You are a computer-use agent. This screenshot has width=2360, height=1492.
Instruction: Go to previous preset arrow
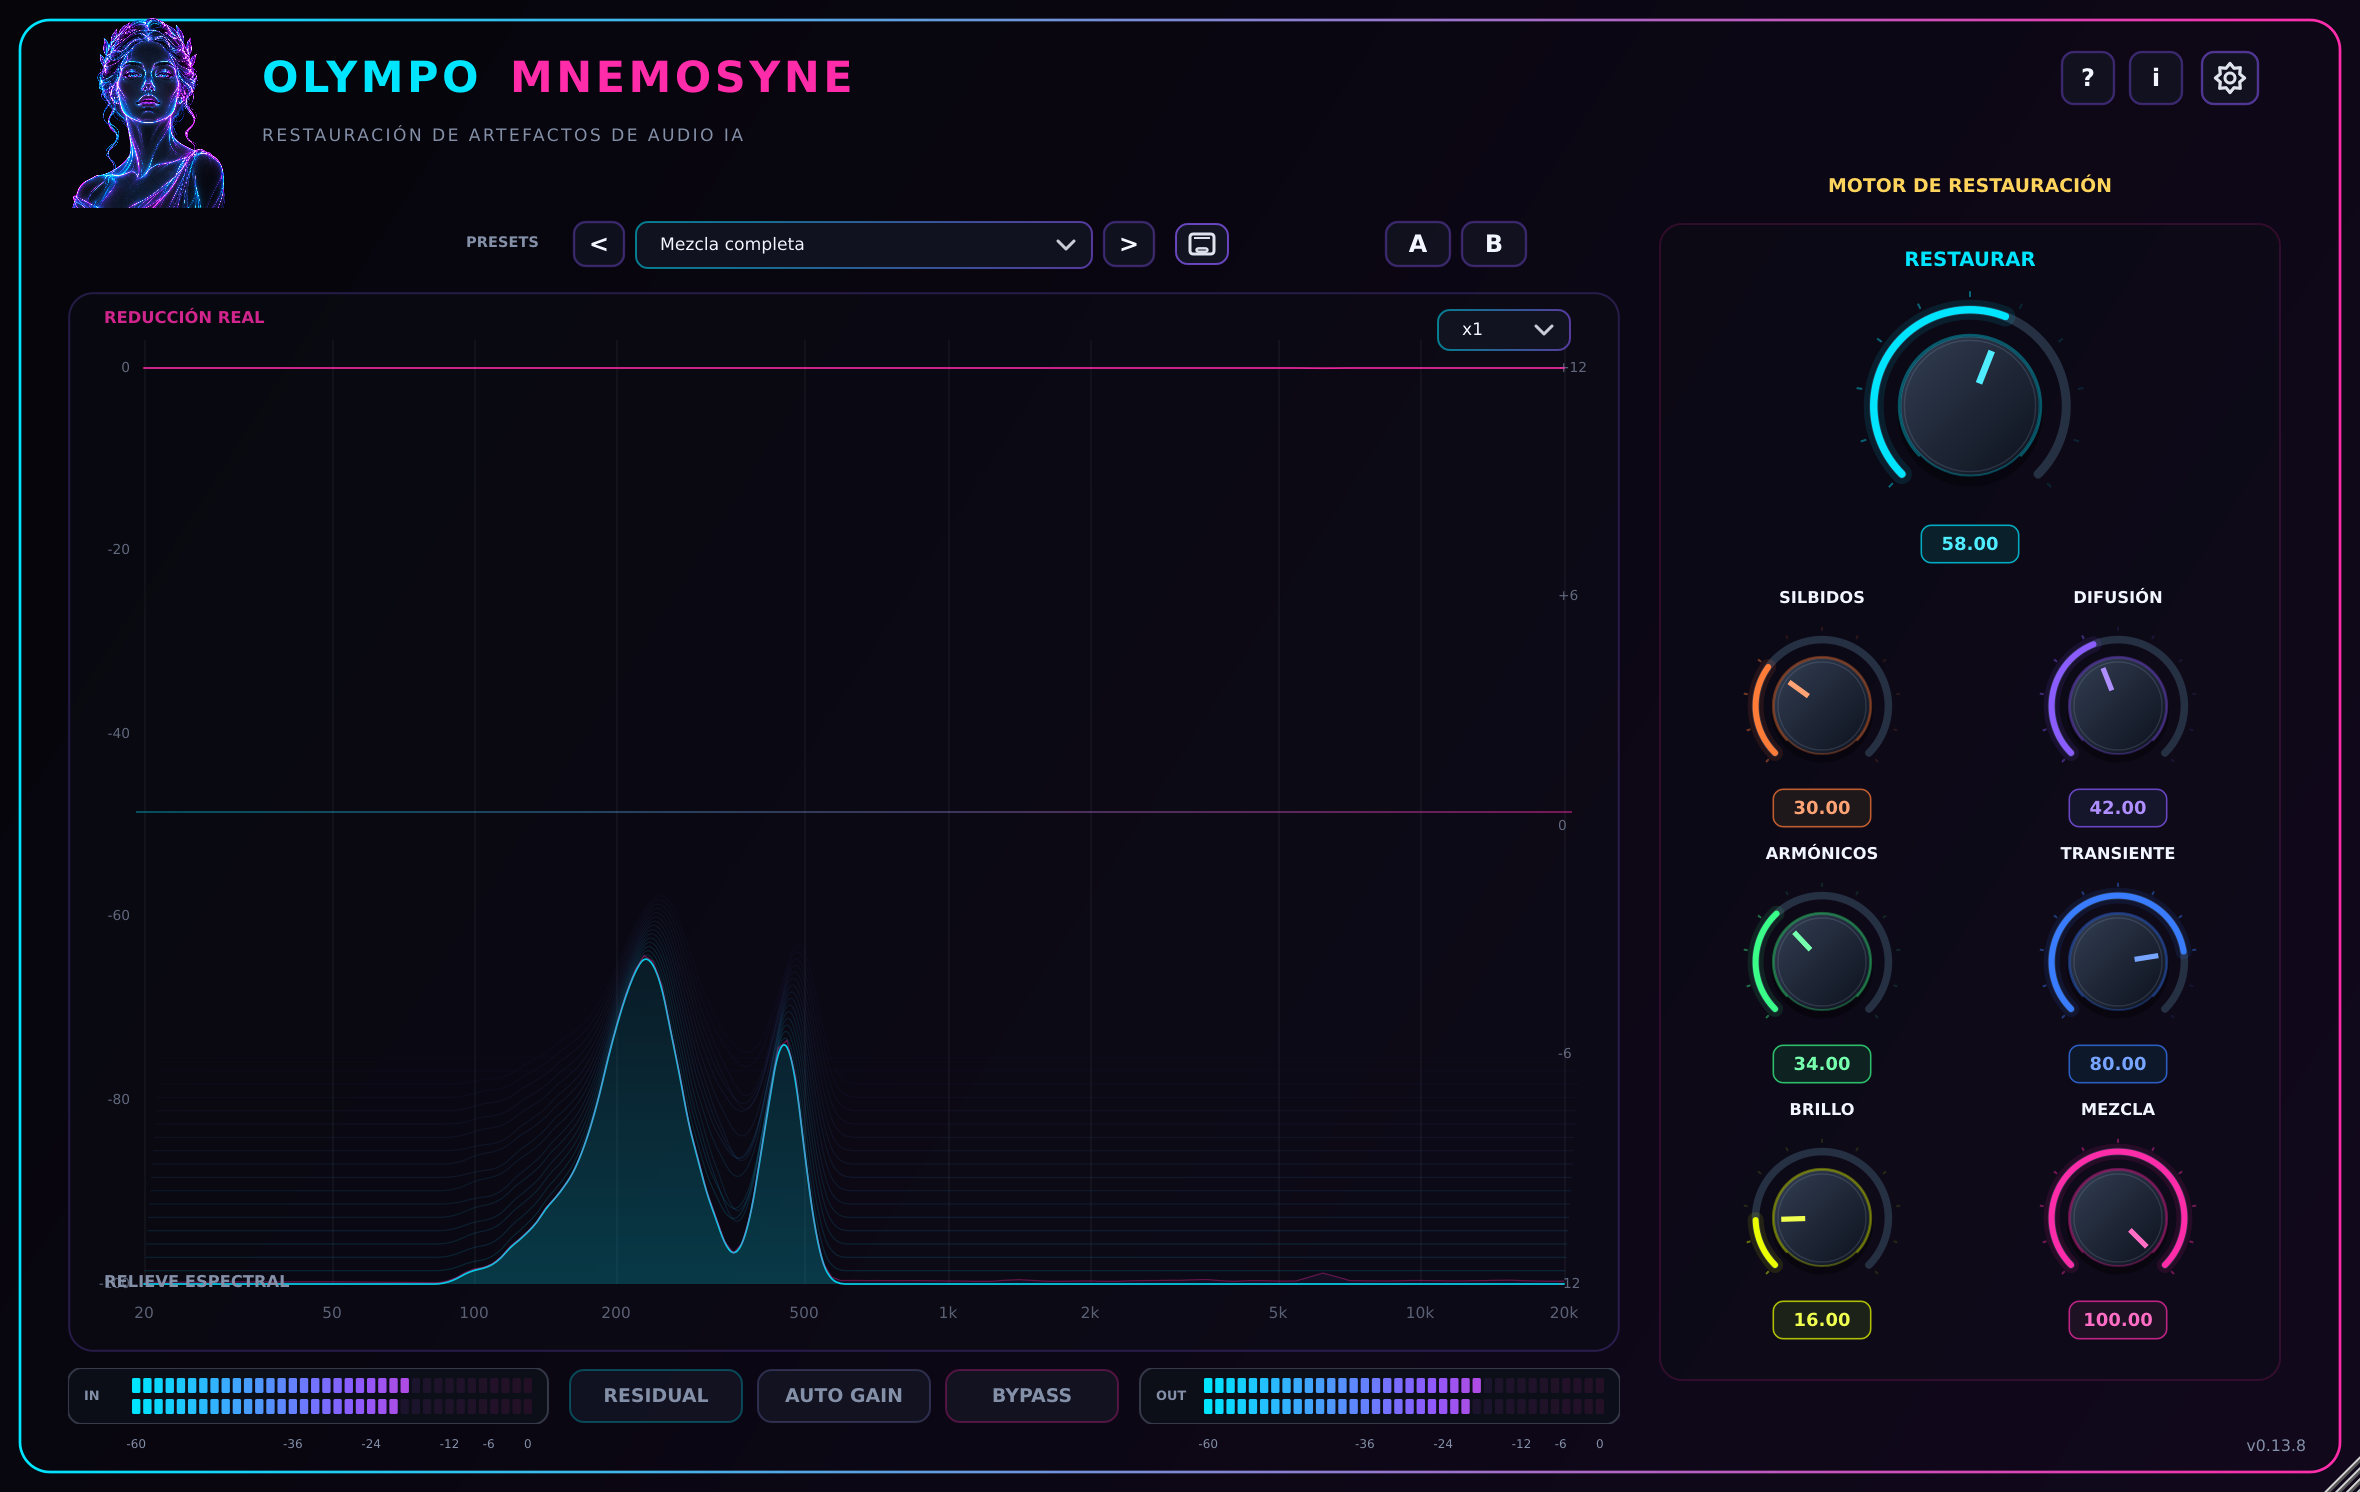click(599, 244)
